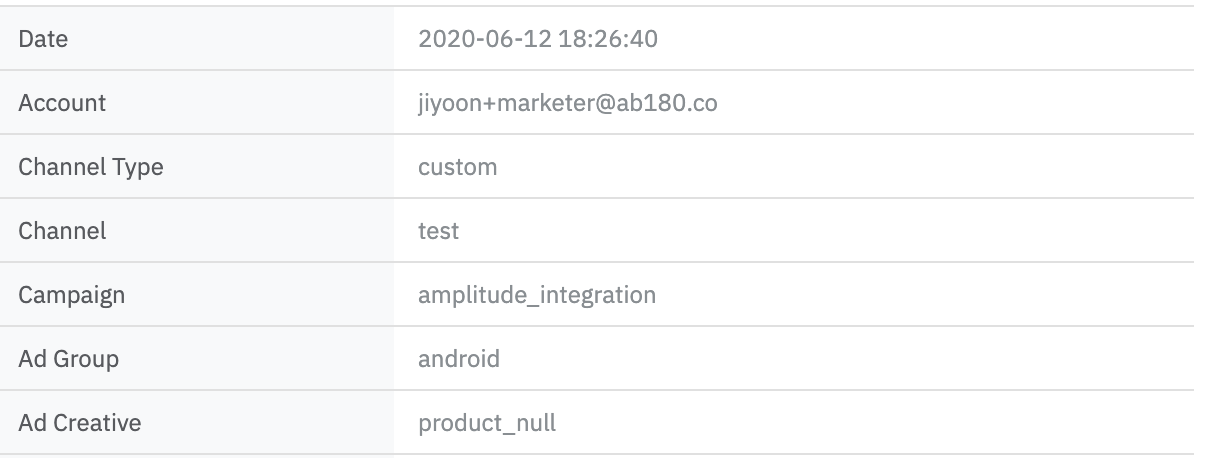1210x458 pixels.
Task: Select the product_null ad creative value
Action: 487,423
